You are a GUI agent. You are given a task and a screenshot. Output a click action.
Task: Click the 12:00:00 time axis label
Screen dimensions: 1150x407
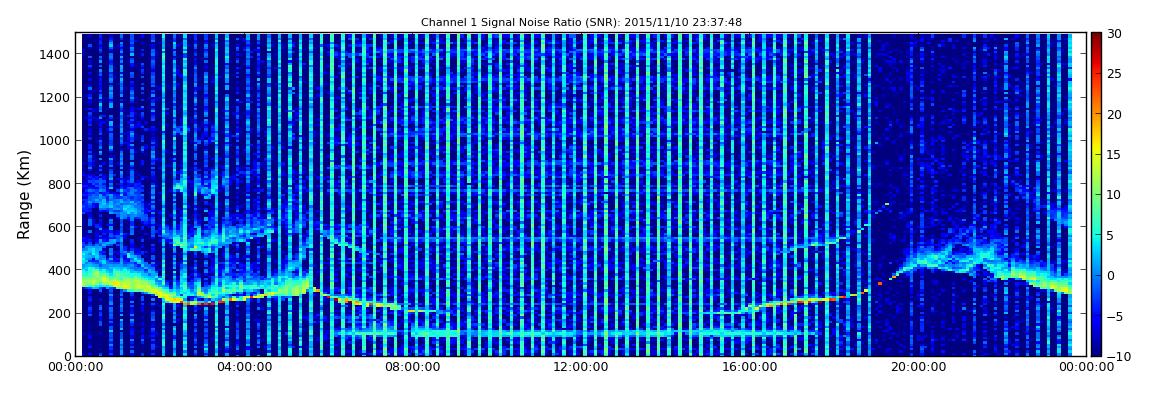click(581, 367)
